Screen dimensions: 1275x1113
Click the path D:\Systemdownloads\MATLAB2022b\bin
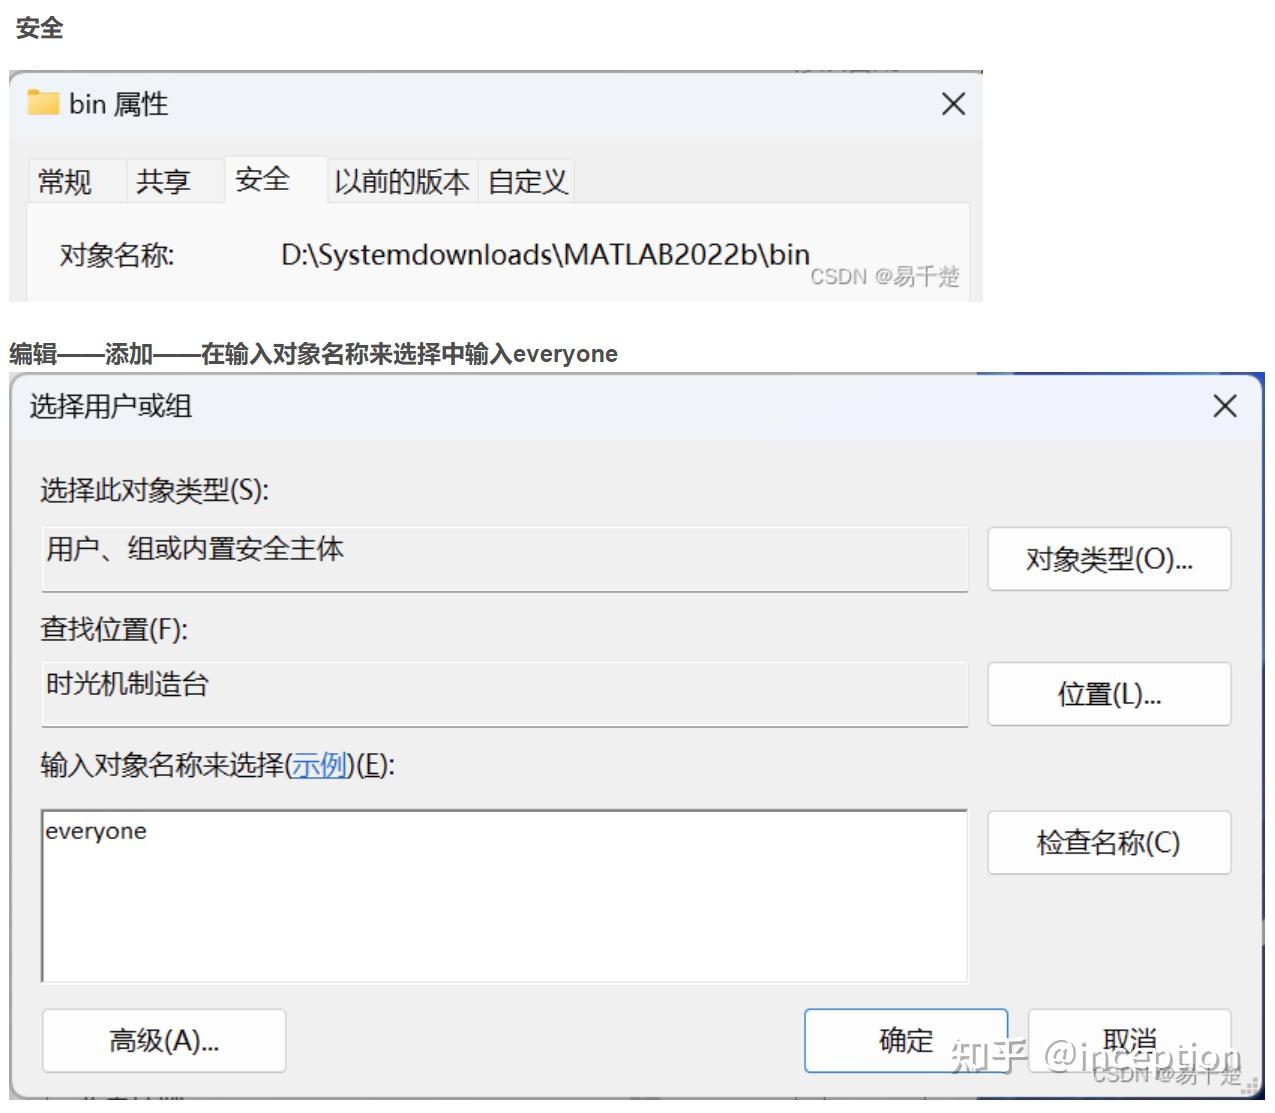pyautogui.click(x=544, y=252)
